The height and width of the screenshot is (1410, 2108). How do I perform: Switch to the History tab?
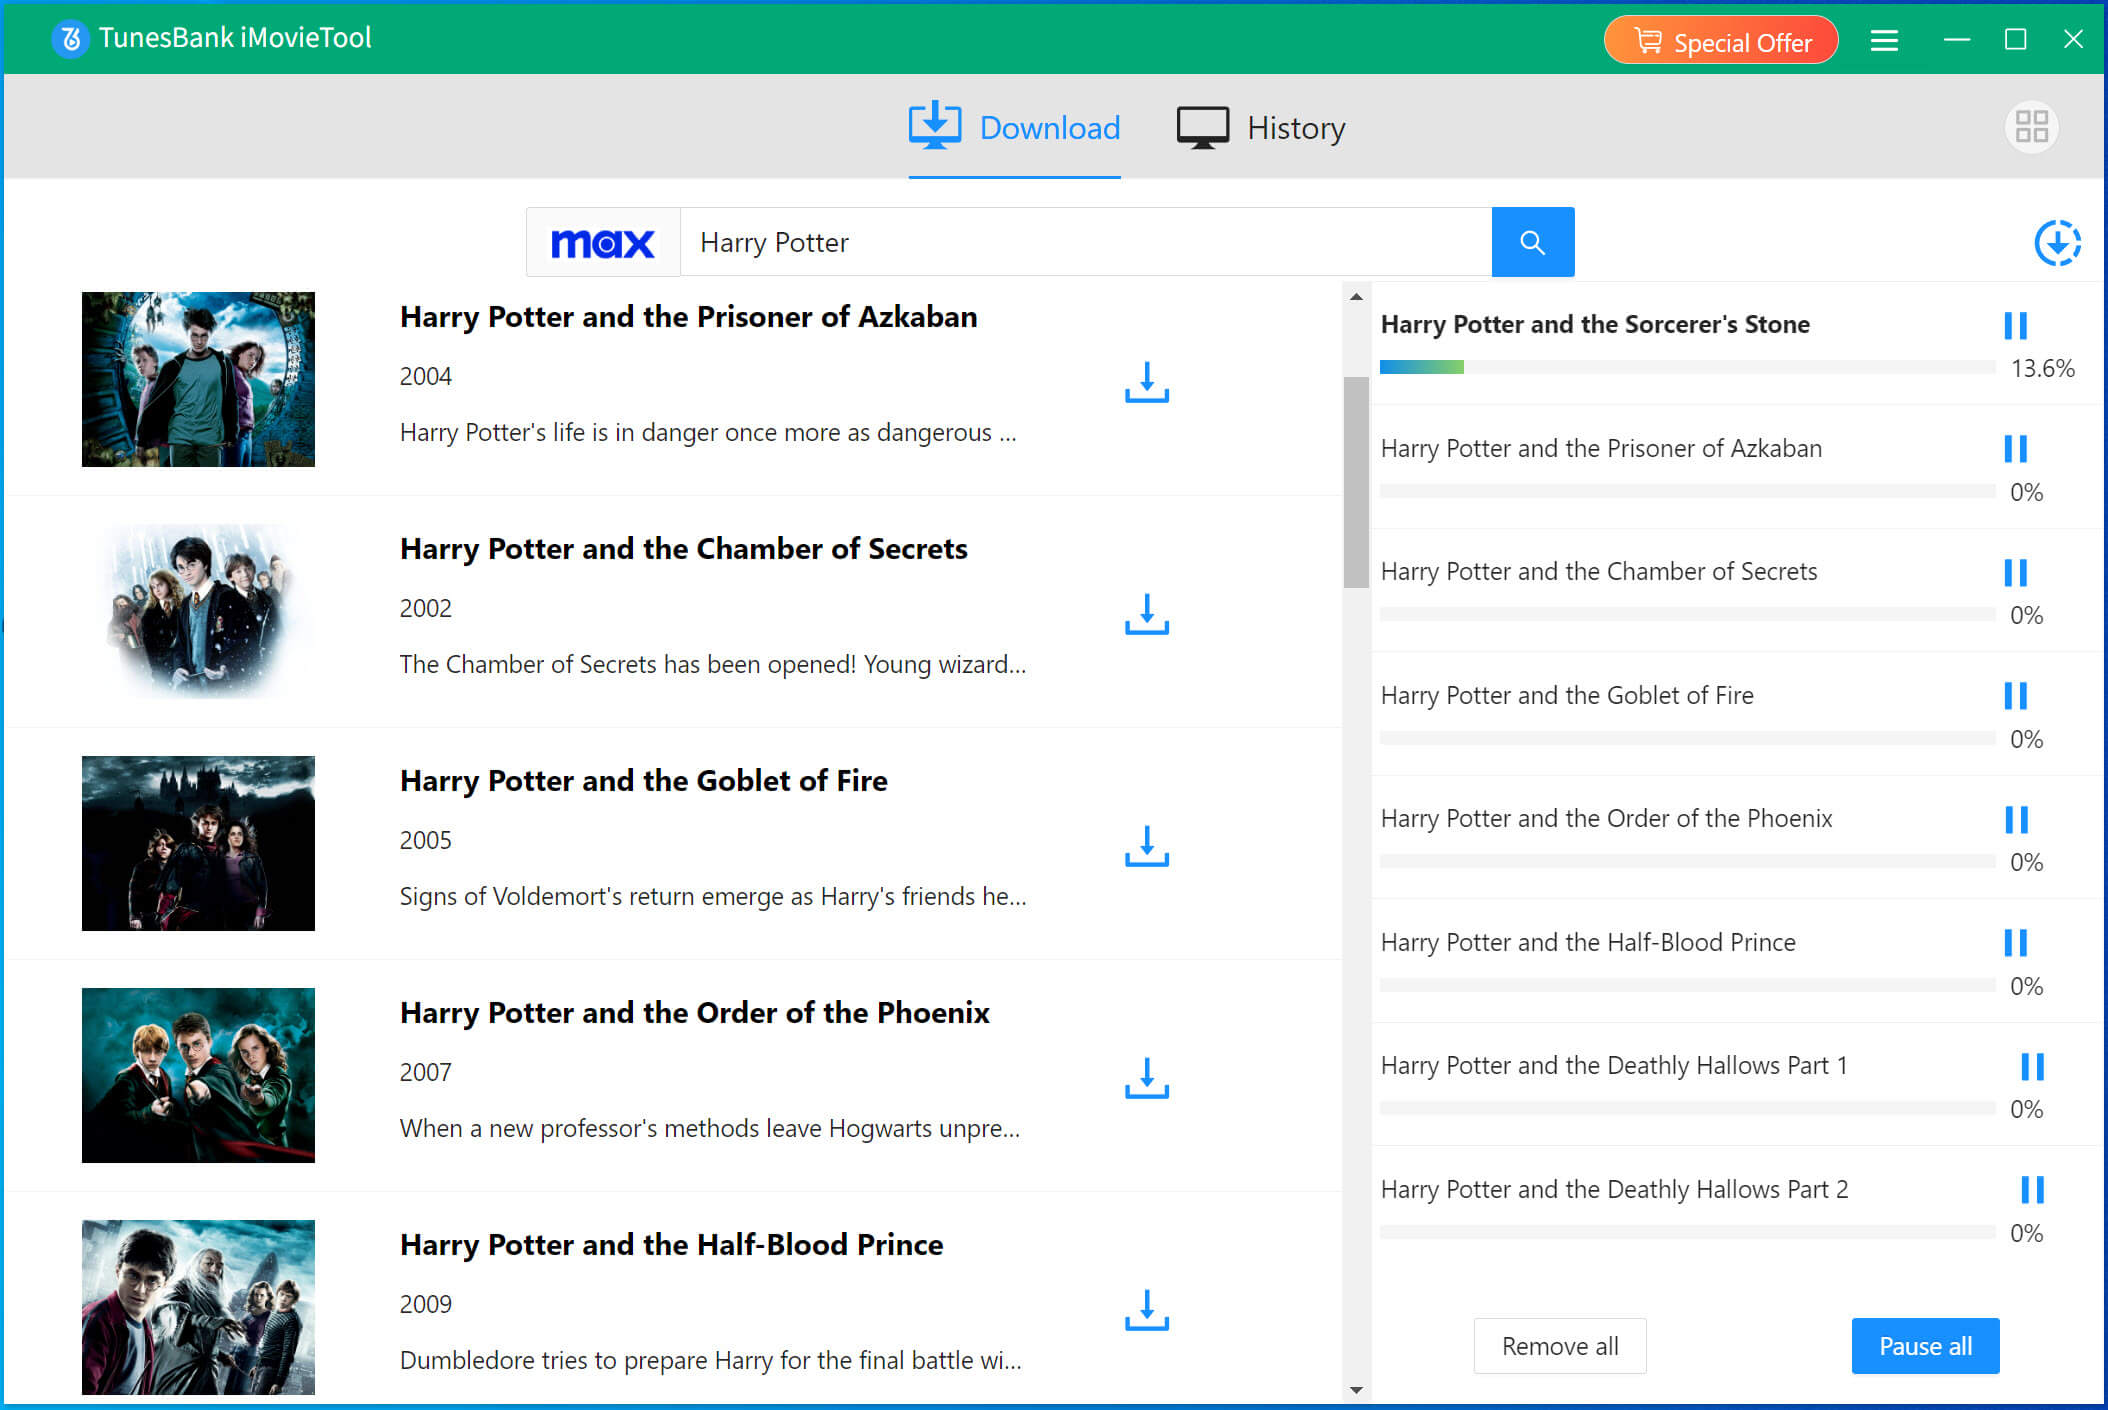tap(1261, 128)
